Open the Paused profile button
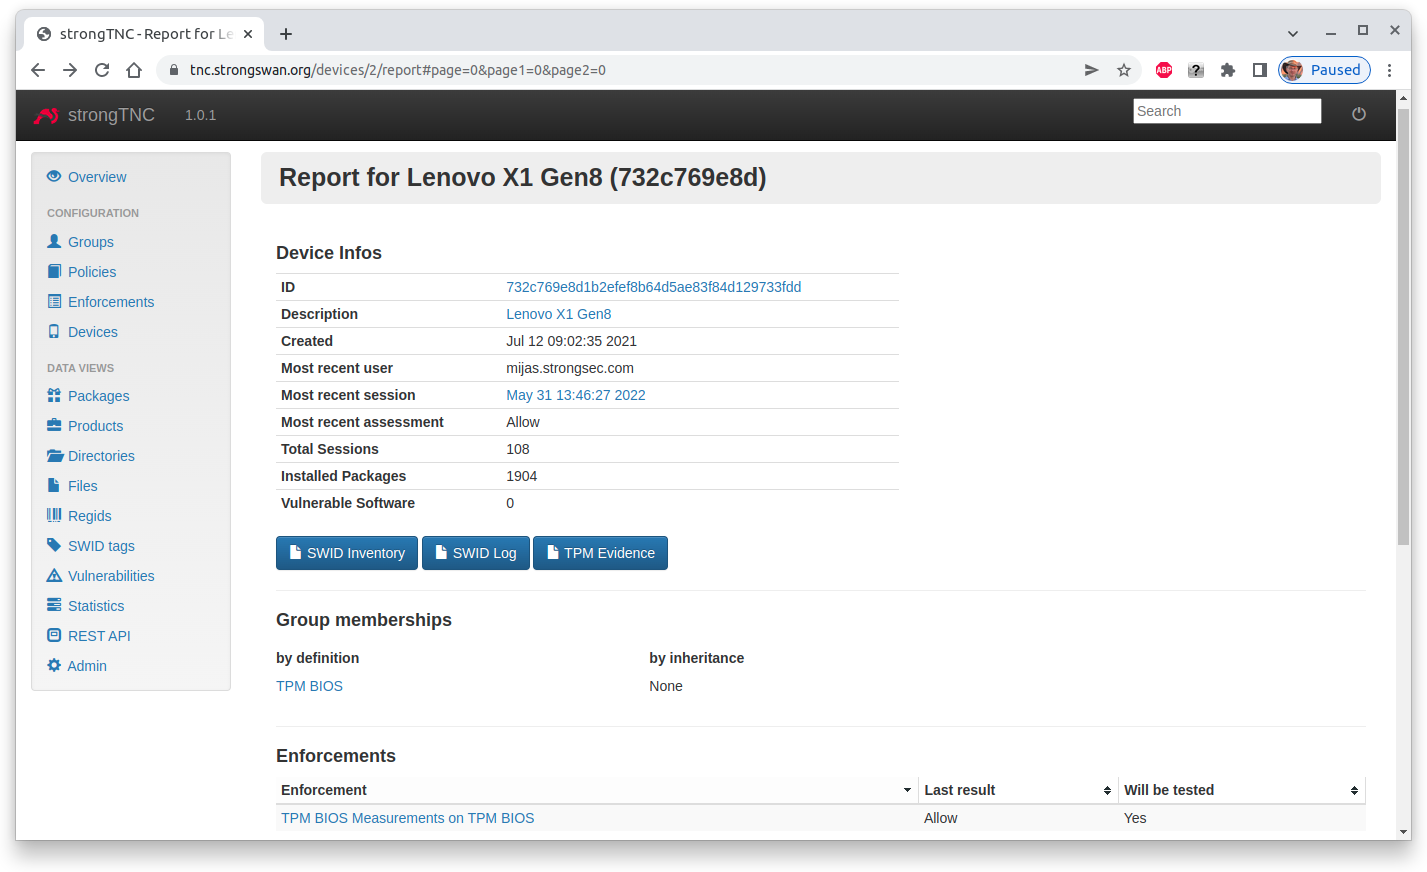 point(1324,70)
